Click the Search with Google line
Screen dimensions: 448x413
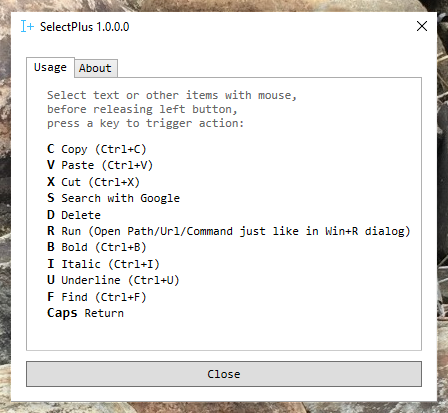tap(121, 198)
